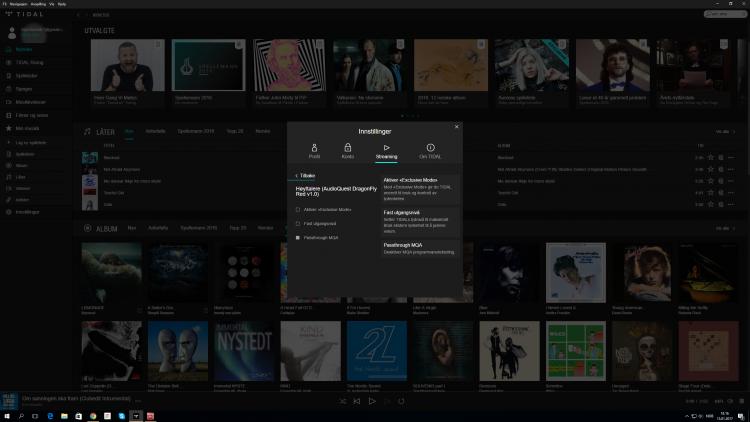This screenshot has width=750, height=422.
Task: Select the Nye tab under ALBUM
Action: point(132,228)
